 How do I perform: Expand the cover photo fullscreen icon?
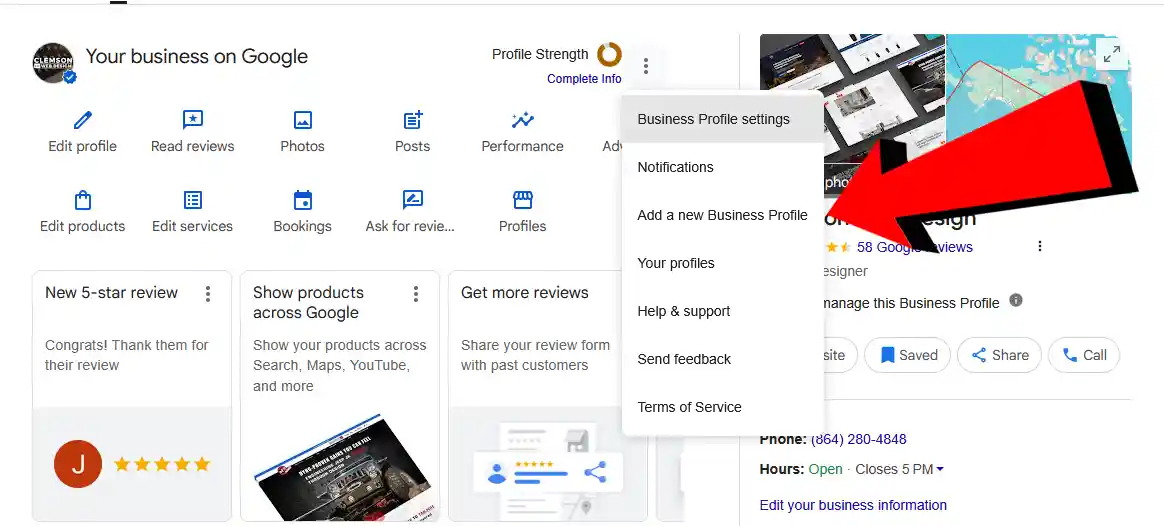click(x=1111, y=54)
